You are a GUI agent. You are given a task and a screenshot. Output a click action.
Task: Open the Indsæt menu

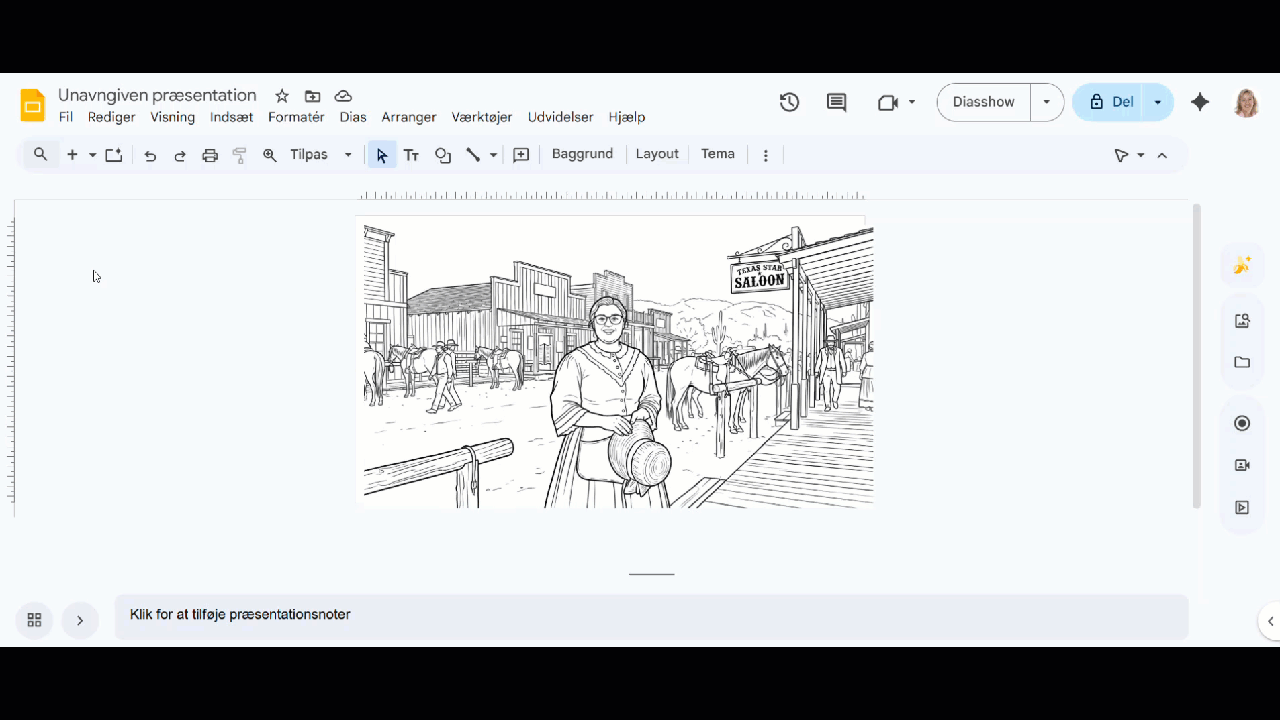click(231, 117)
